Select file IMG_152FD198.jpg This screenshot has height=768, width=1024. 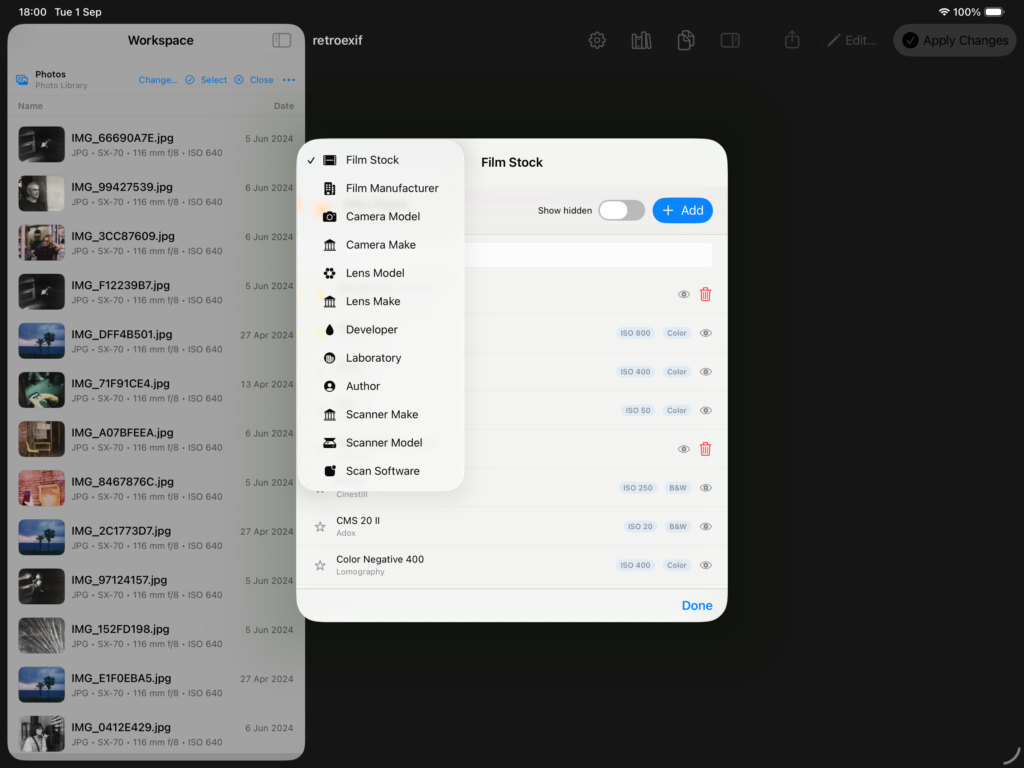[x=156, y=635]
